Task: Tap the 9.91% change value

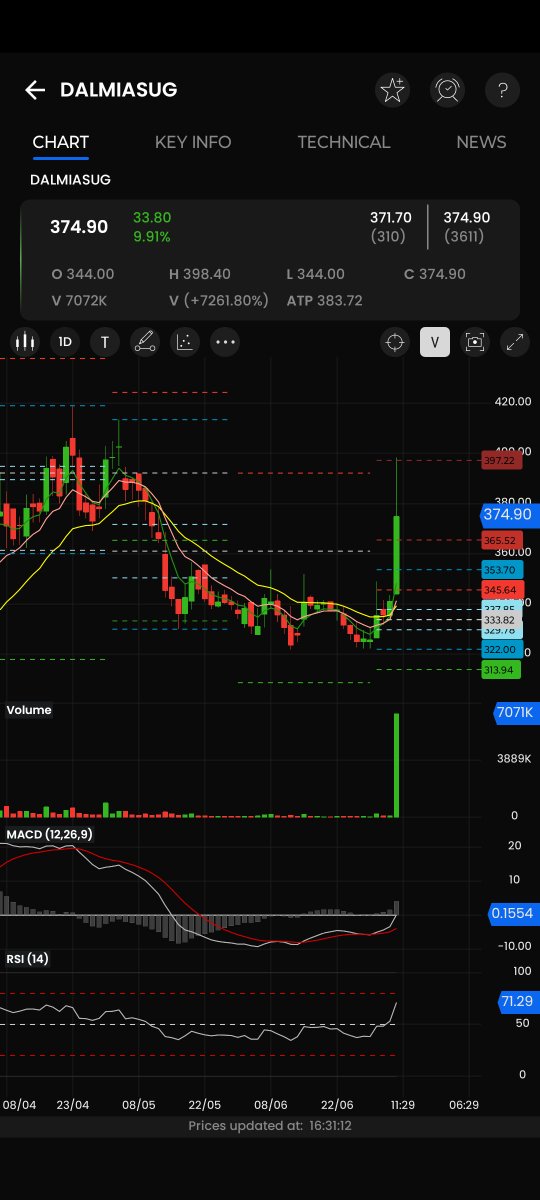Action: click(x=152, y=237)
